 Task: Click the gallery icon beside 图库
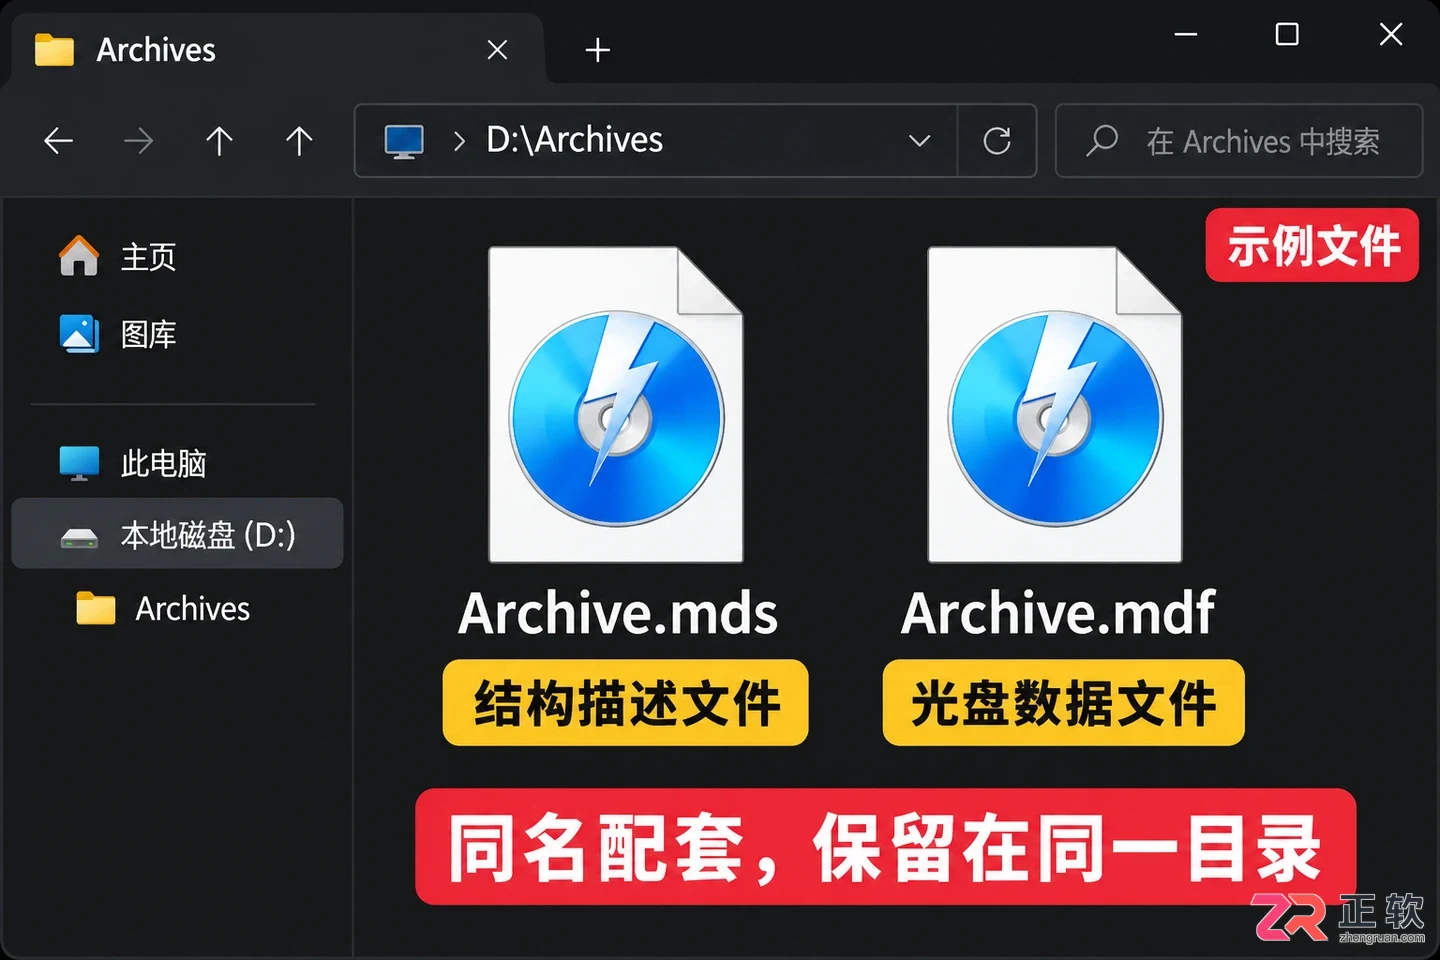(x=79, y=334)
